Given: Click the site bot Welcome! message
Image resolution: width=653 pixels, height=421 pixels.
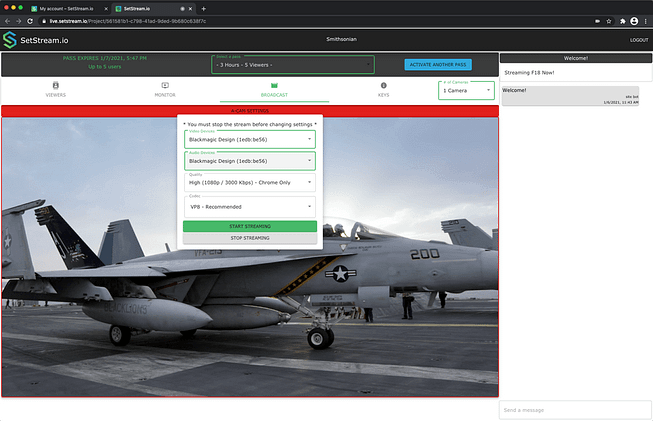Looking at the screenshot, I should click(x=570, y=96).
